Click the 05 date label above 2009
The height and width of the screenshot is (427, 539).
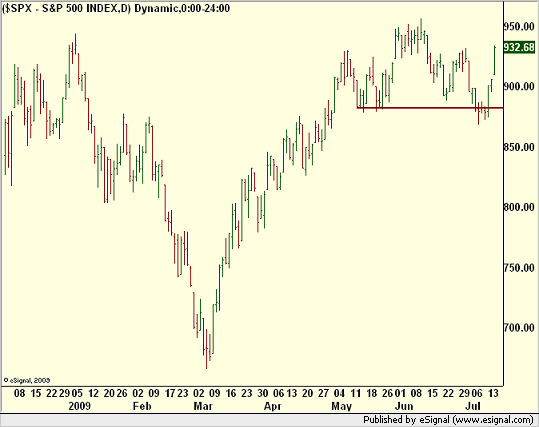[x=77, y=393]
